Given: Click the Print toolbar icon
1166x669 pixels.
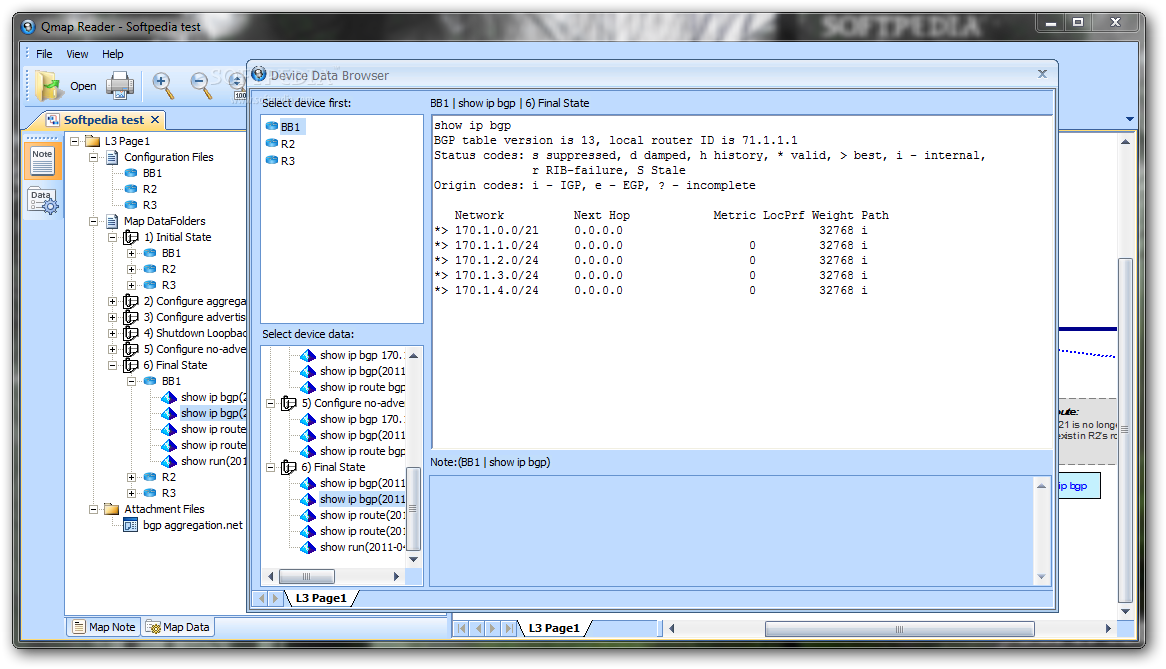Looking at the screenshot, I should point(120,85).
